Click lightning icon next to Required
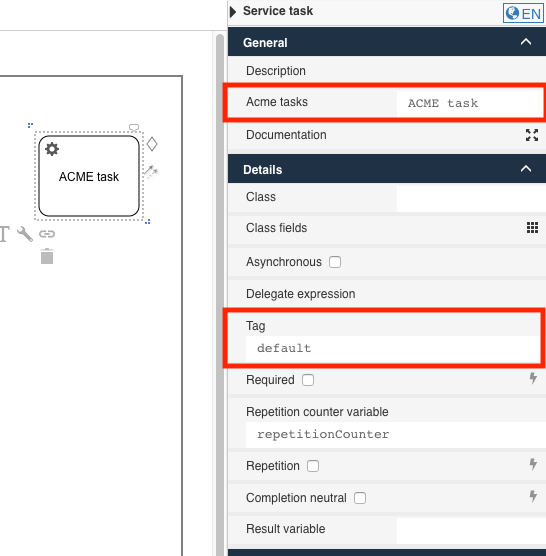The height and width of the screenshot is (556, 546). [x=533, y=378]
